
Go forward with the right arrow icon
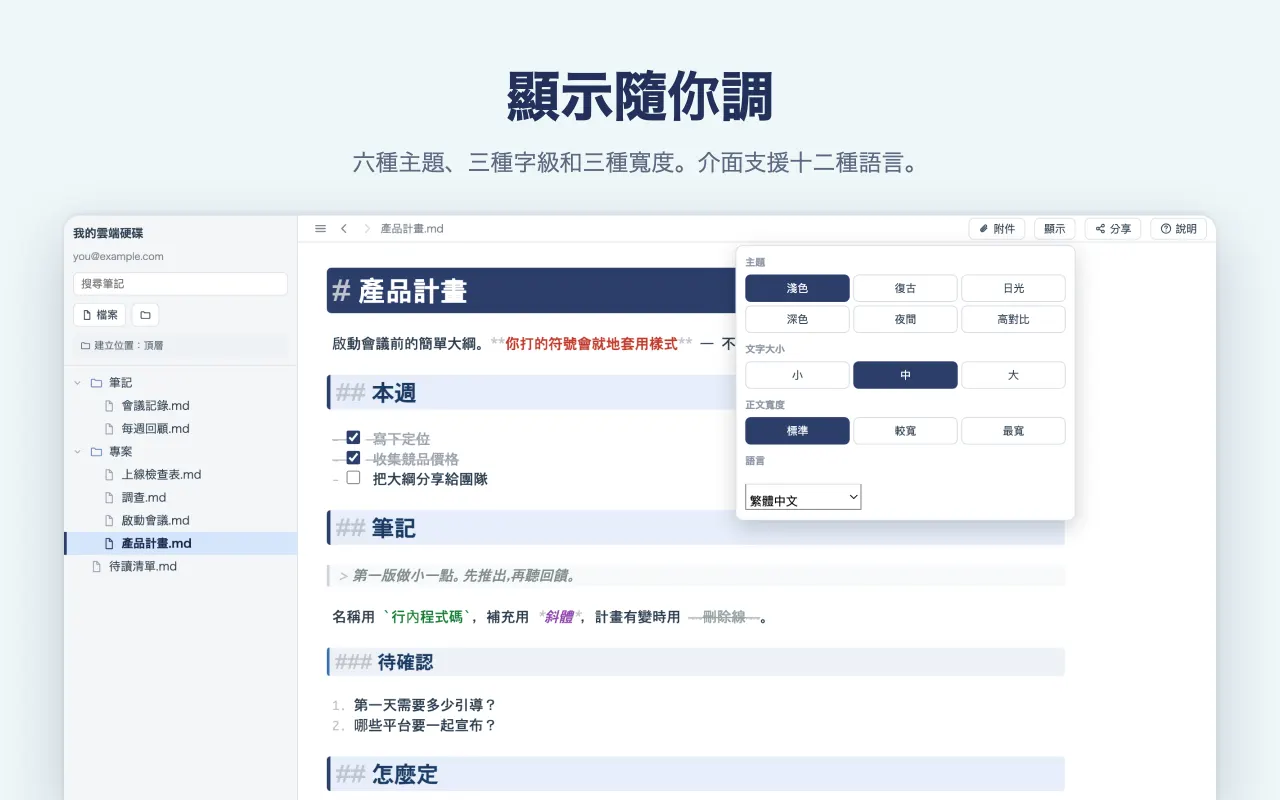367,229
